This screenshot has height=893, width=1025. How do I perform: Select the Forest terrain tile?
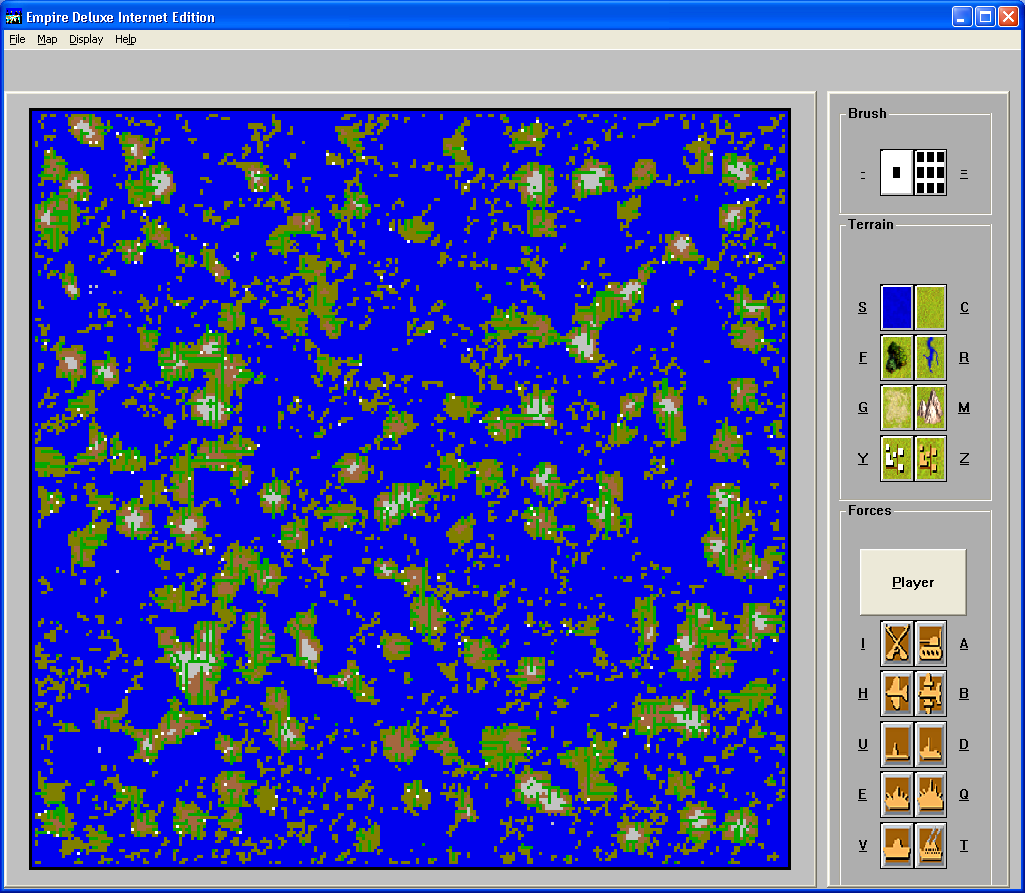[896, 357]
